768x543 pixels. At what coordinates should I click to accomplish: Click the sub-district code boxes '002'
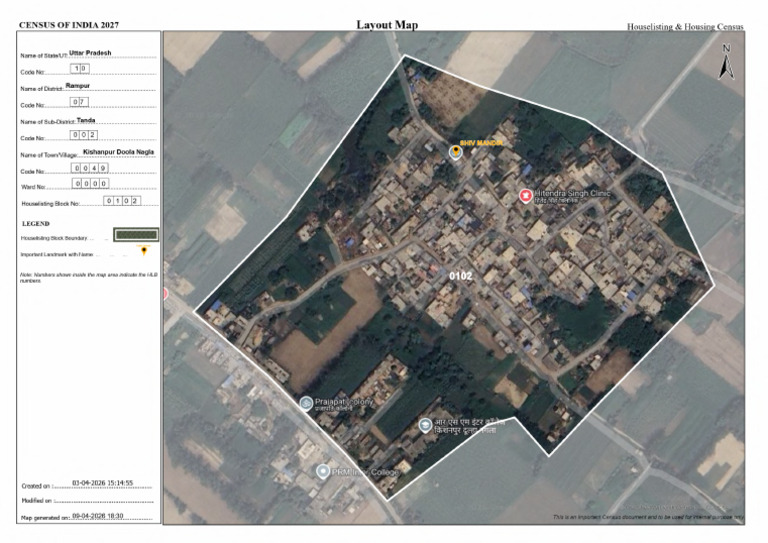[84, 135]
